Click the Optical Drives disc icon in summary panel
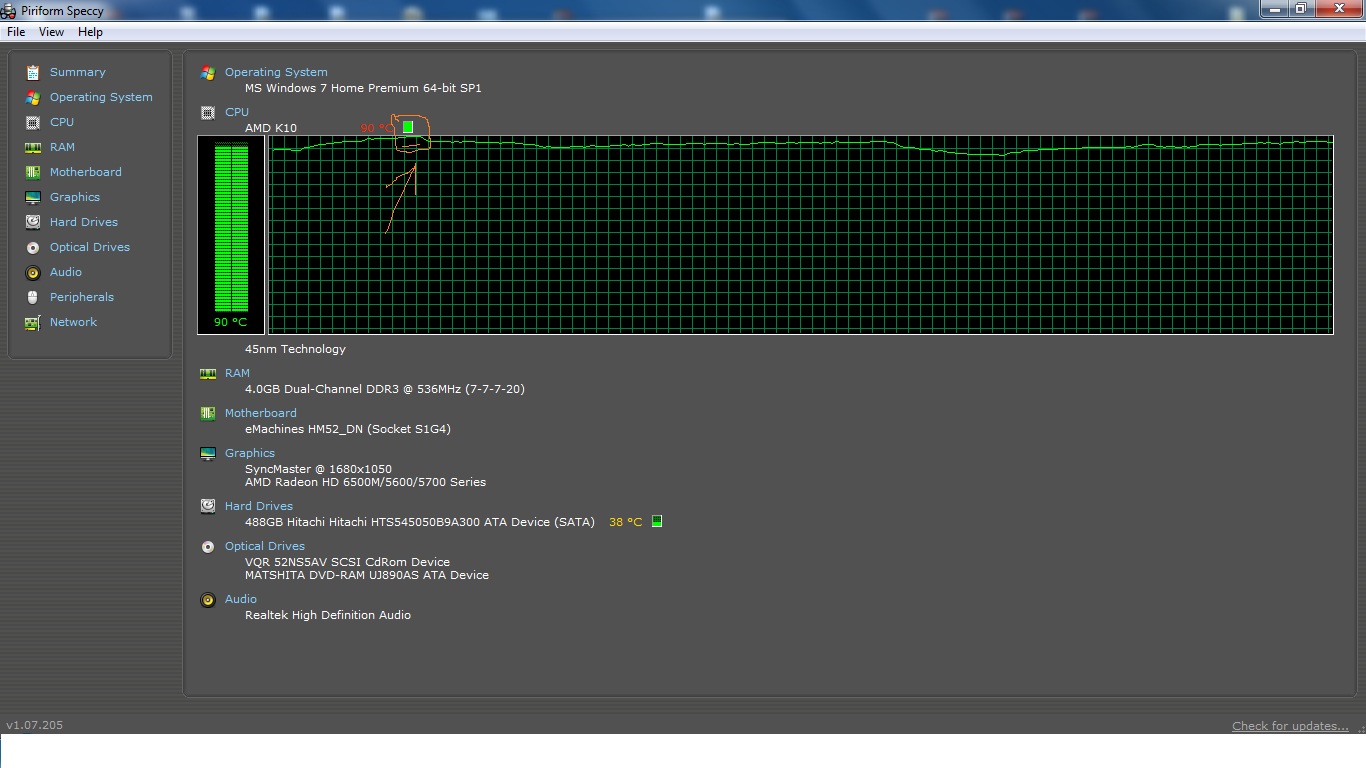Image resolution: width=1366 pixels, height=768 pixels. 208,546
